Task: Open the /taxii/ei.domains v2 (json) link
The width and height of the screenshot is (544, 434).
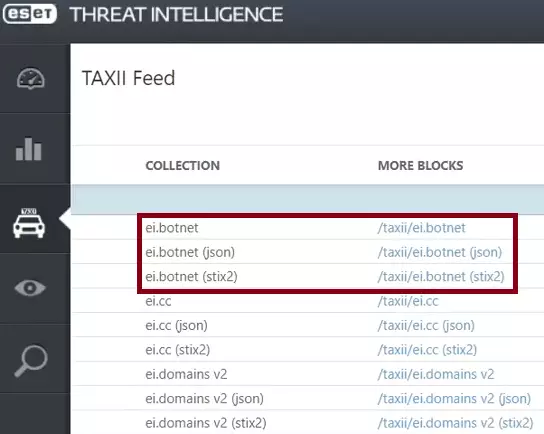Action: coord(454,399)
